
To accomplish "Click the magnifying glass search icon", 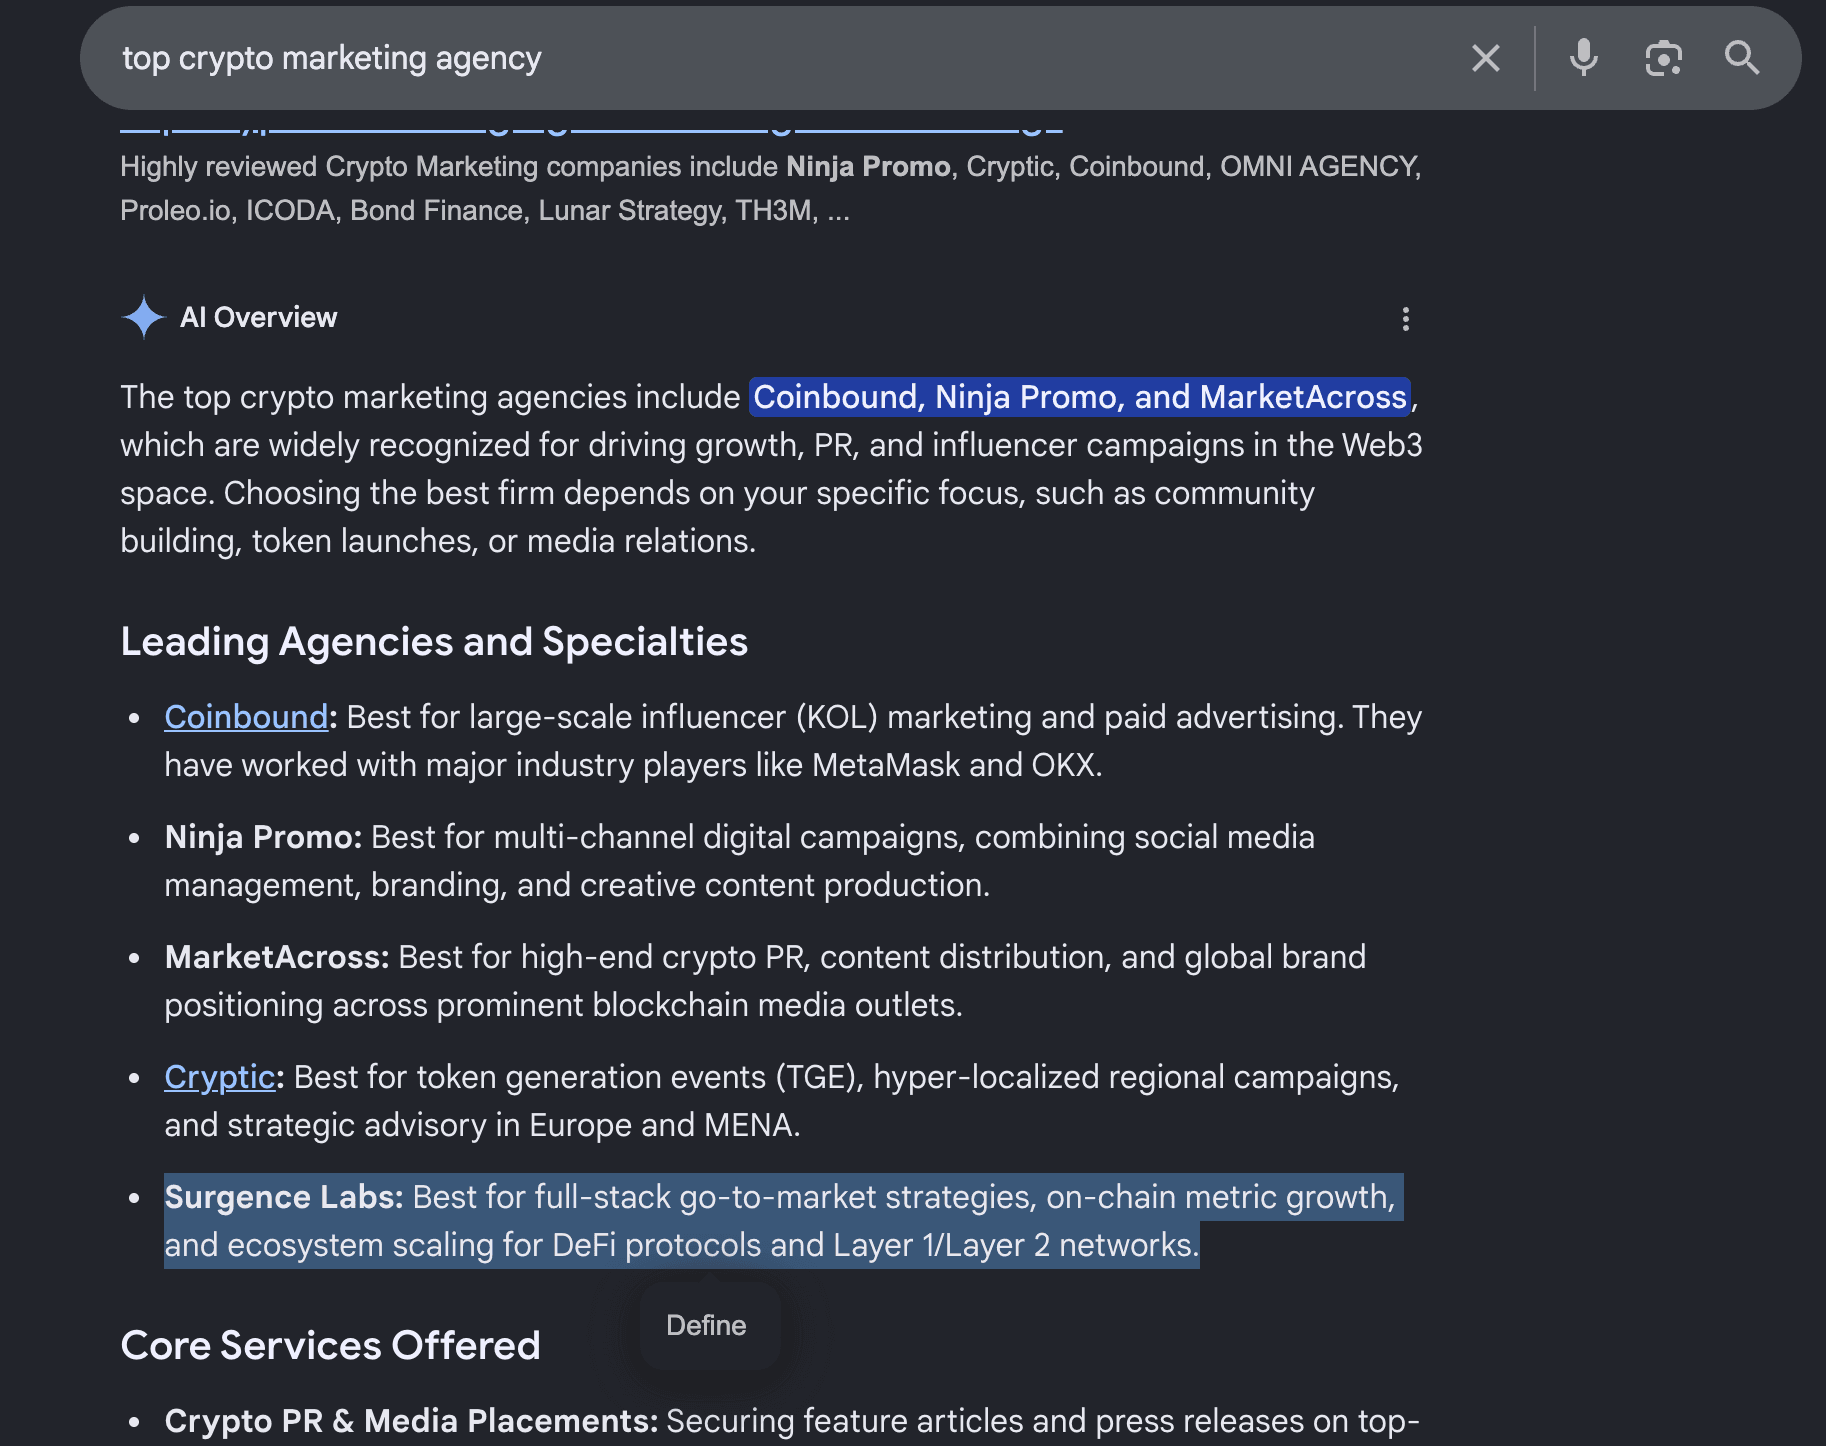I will [1742, 58].
